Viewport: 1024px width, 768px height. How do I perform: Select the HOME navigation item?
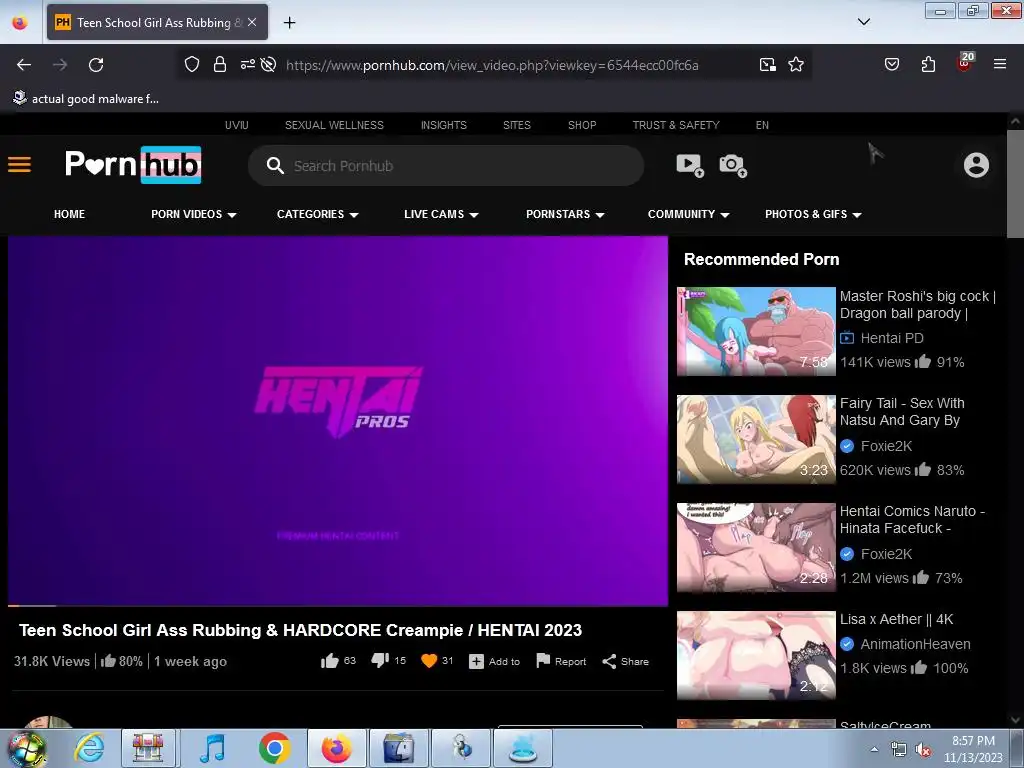pos(69,214)
